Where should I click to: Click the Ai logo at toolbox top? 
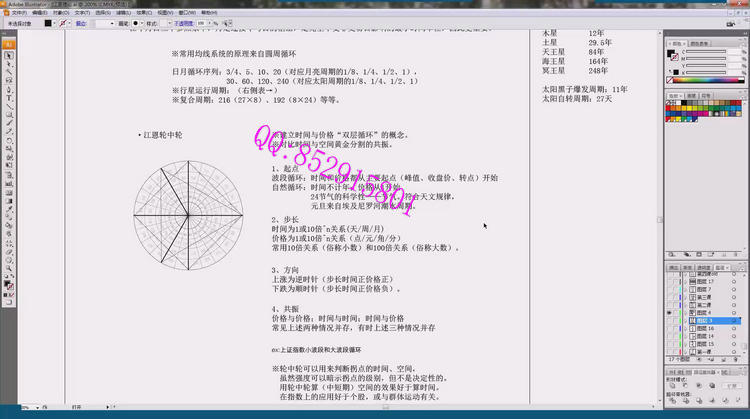pyautogui.click(x=9, y=44)
